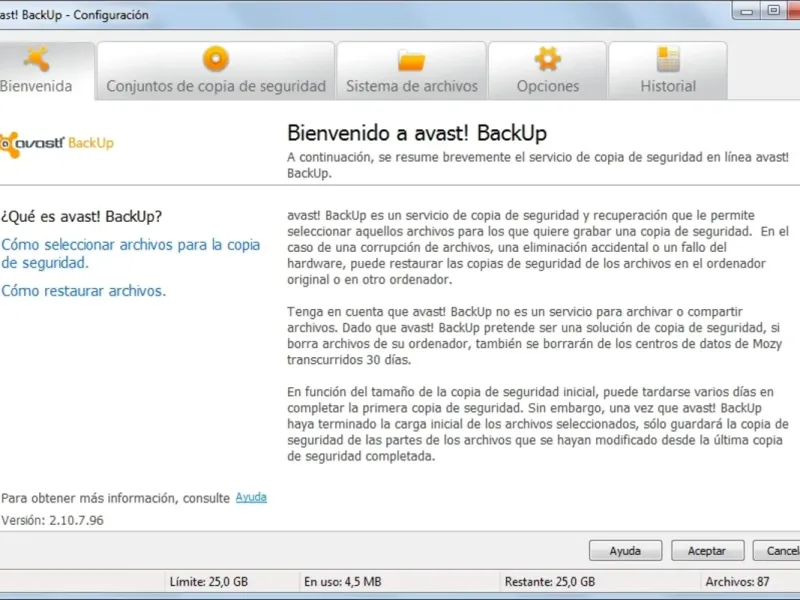Click the Cancelar button

tap(777, 551)
